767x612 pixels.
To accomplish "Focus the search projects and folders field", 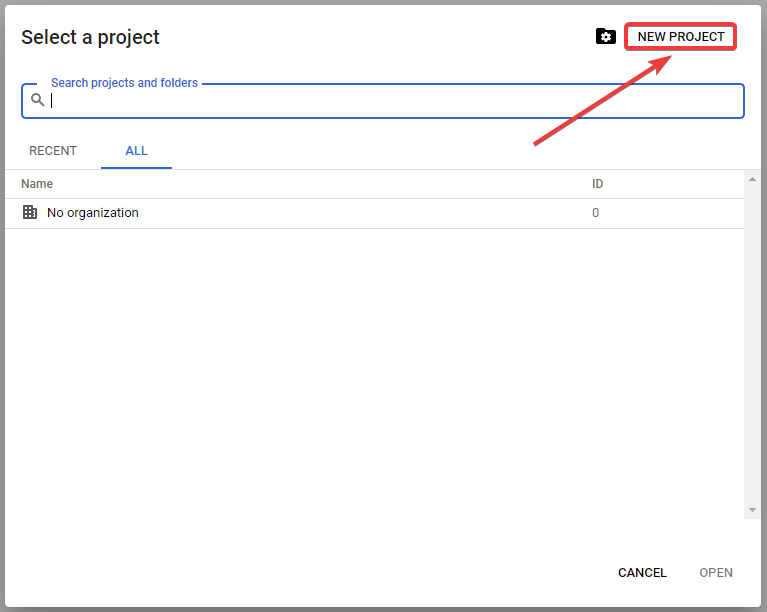I will click(x=390, y=101).
